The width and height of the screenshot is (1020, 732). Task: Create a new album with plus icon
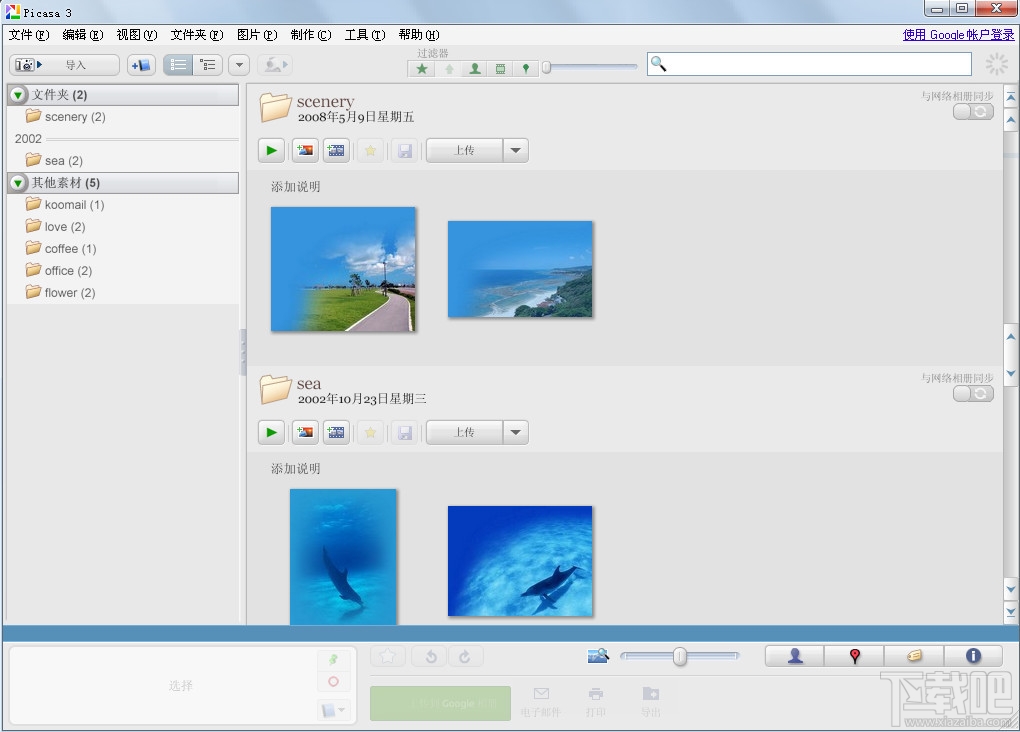point(141,65)
